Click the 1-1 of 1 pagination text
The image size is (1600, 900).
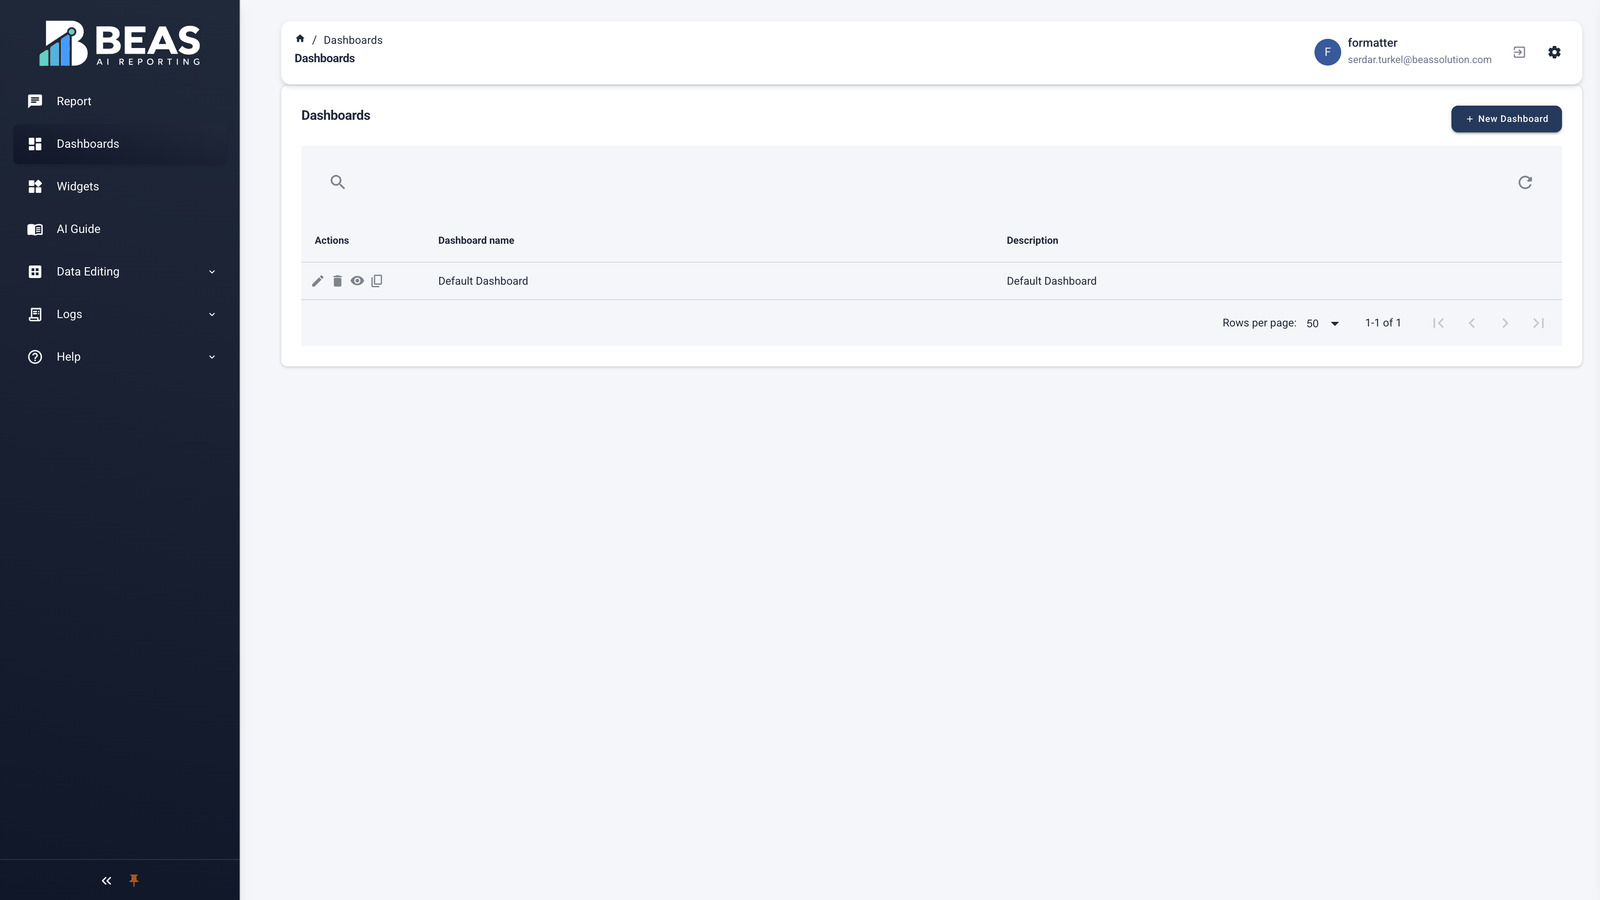click(1383, 323)
